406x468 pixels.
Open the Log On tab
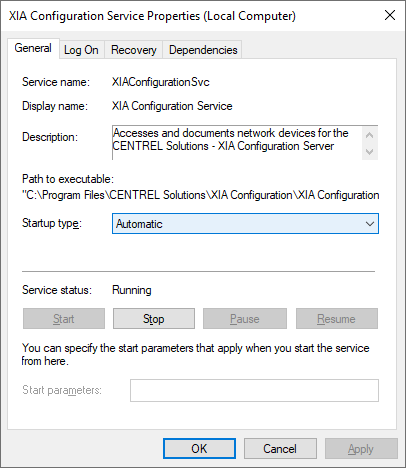82,50
